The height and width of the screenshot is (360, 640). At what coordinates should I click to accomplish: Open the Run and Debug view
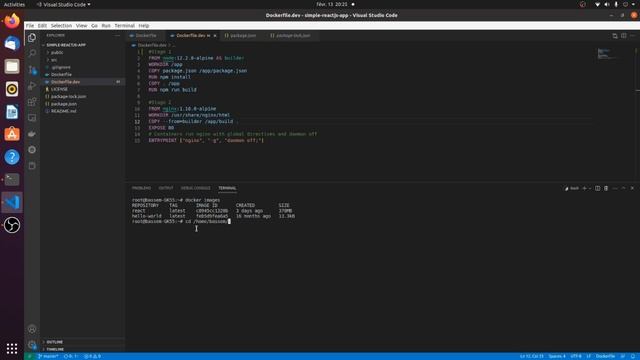pyautogui.click(x=32, y=86)
